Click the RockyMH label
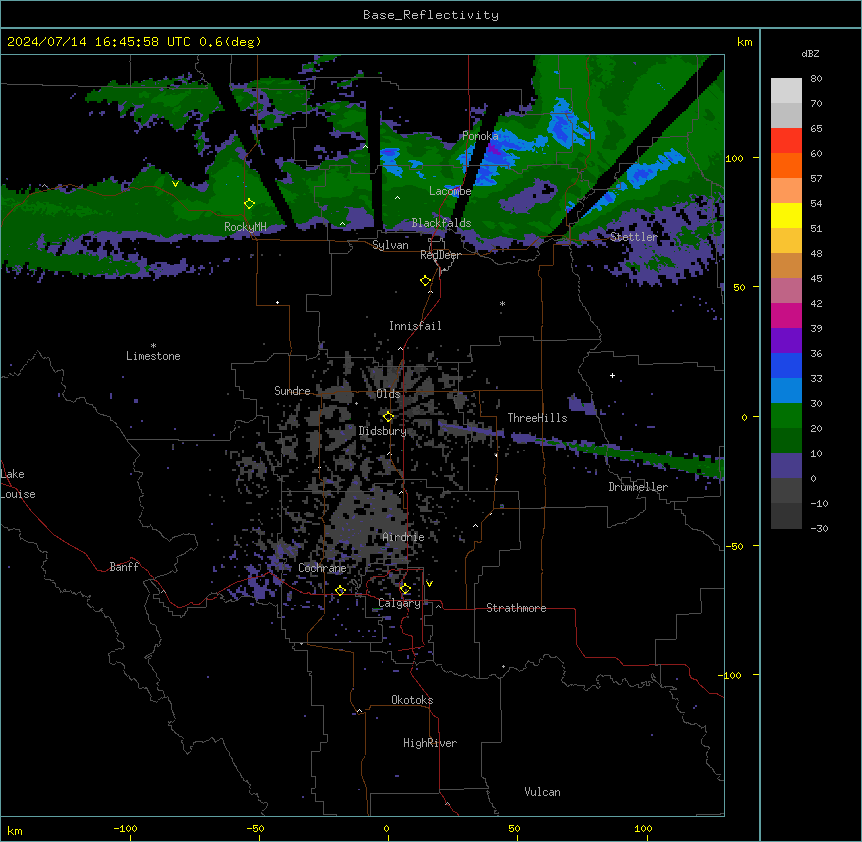862x842 pixels. (x=245, y=226)
